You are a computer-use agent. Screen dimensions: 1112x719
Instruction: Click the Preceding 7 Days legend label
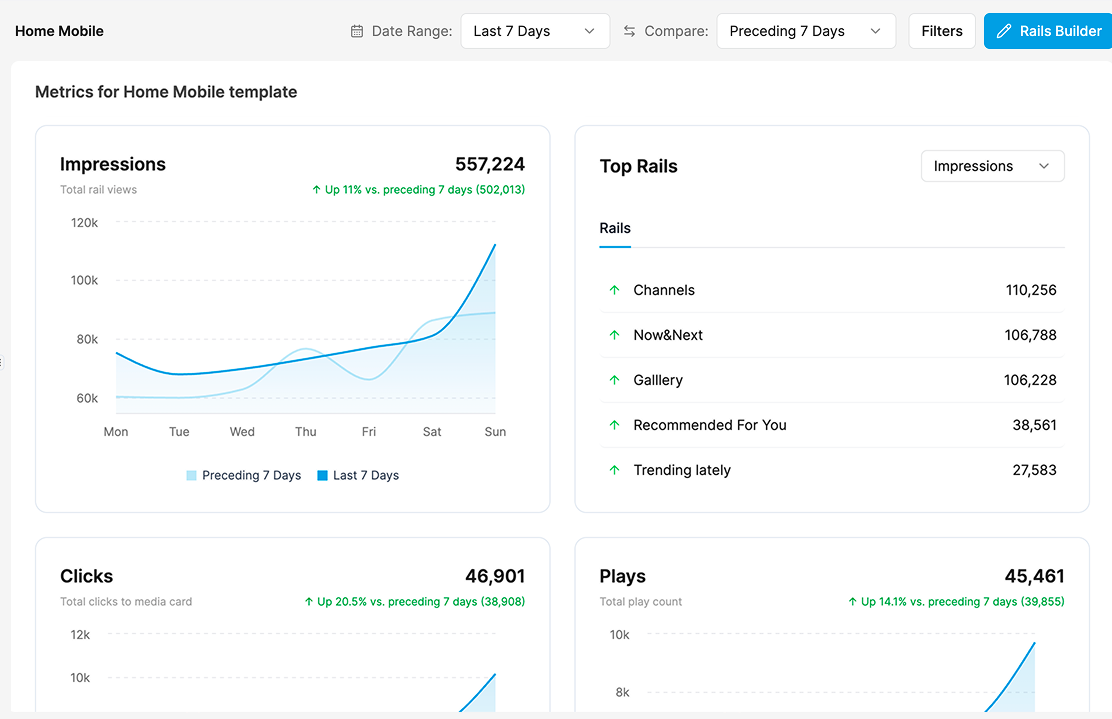tap(252, 476)
